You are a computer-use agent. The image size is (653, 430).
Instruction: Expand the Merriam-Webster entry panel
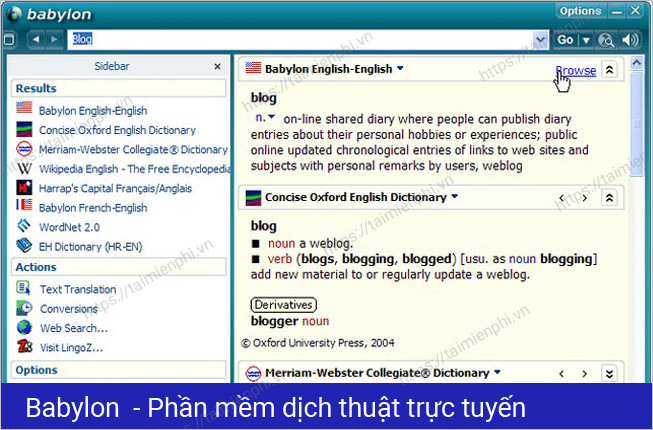[x=610, y=374]
